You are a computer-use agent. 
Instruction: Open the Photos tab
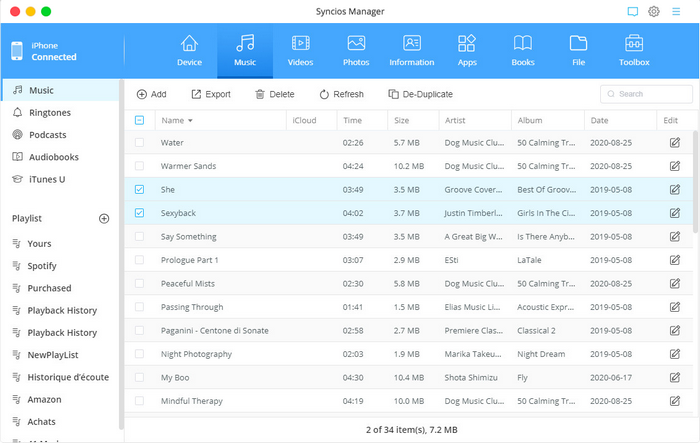[356, 51]
